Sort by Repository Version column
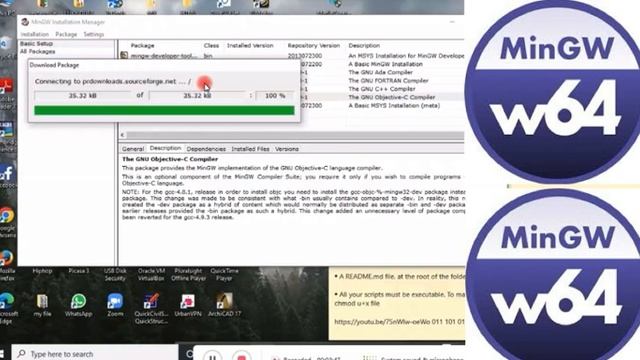 (313, 46)
